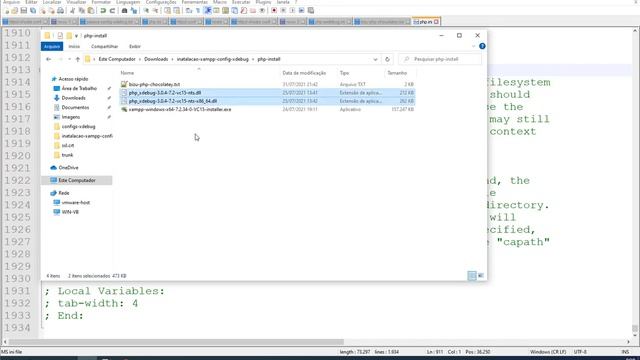
Task: Open breadcrumb chevron after Este Computador
Action: pyautogui.click(x=140, y=59)
